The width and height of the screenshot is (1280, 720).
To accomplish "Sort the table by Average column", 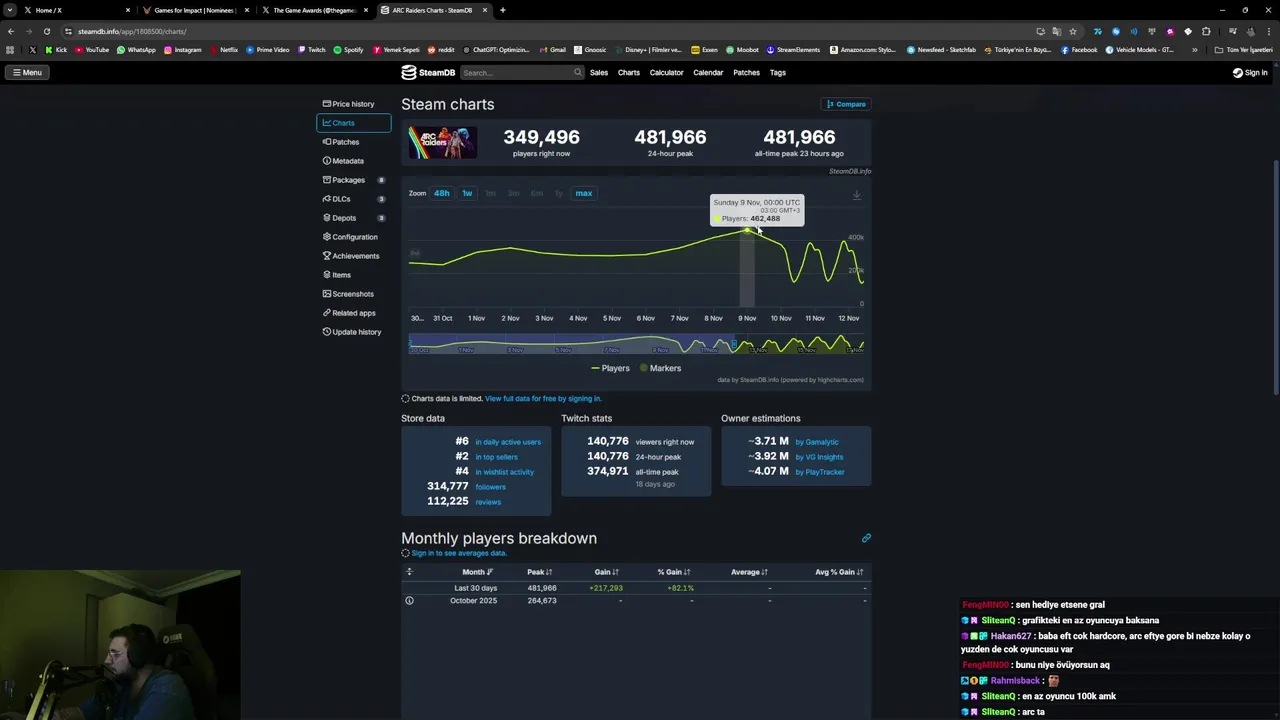I will (x=749, y=572).
